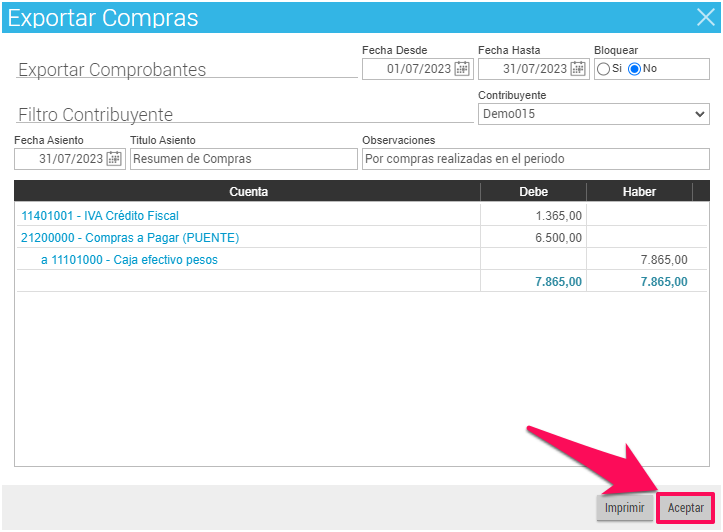723x532 pixels.
Task: Click the Fecha Hasta date field
Action: tap(525, 69)
